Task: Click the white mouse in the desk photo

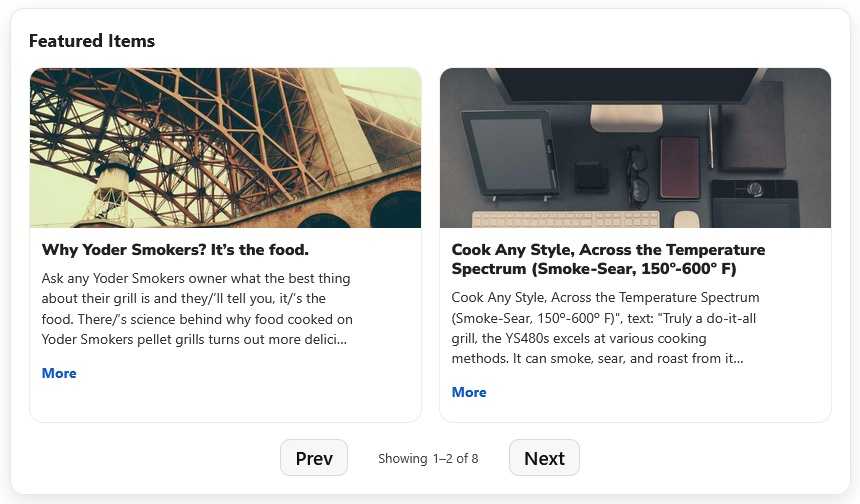Action: [x=687, y=219]
